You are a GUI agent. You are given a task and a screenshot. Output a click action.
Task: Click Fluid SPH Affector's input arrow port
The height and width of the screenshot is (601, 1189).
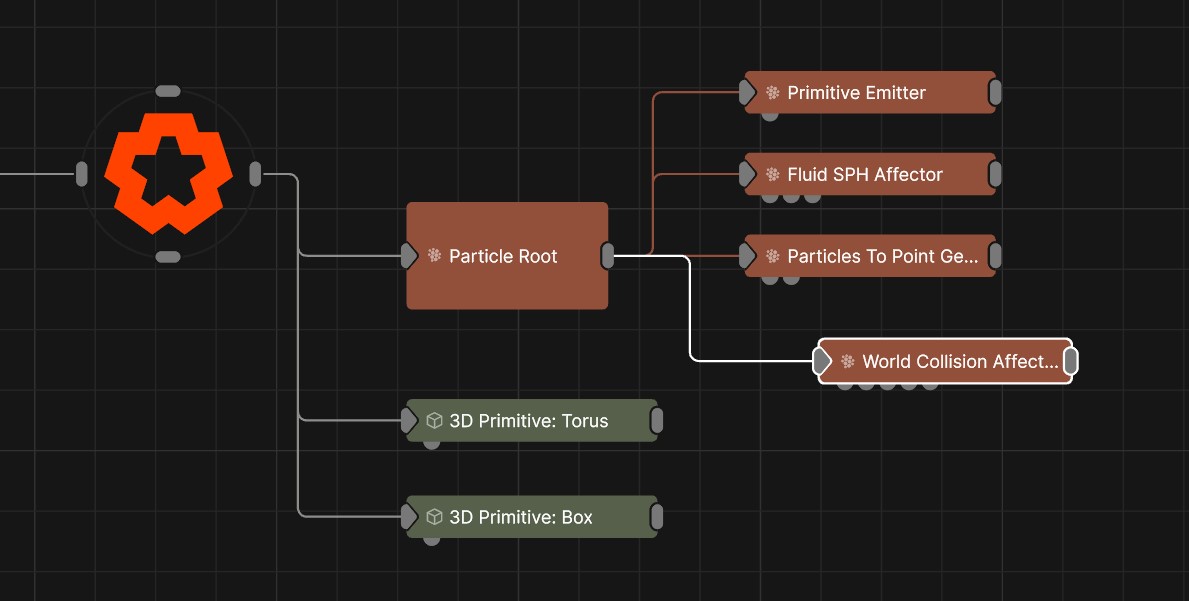coord(747,174)
